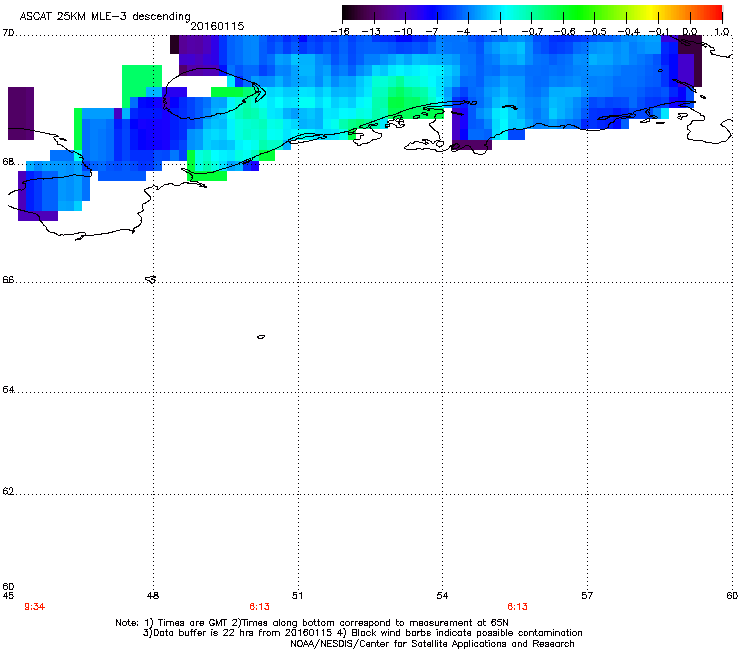
Task: Click the '-0.1' color scale label
Action: point(659,32)
